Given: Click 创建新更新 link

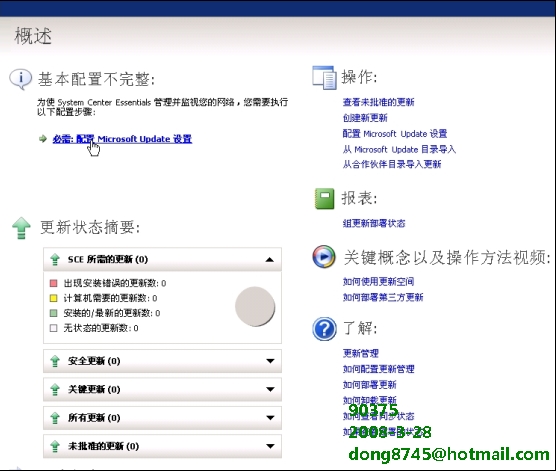Looking at the screenshot, I should pyautogui.click(x=365, y=118).
